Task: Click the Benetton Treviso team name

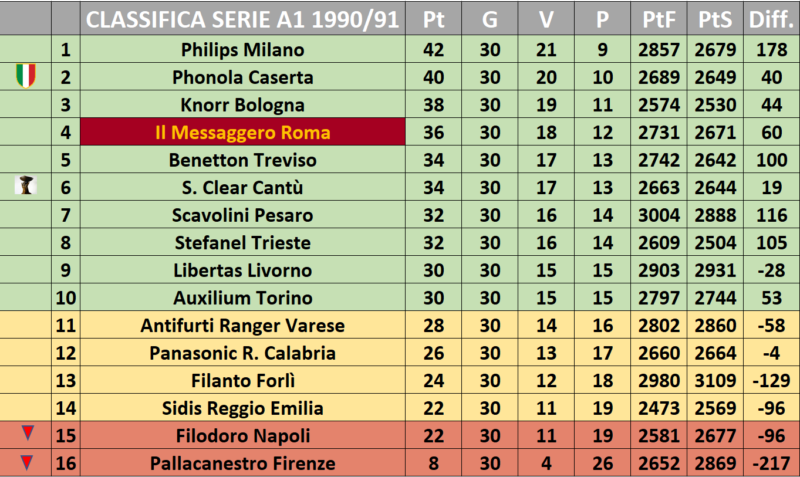Action: 243,160
